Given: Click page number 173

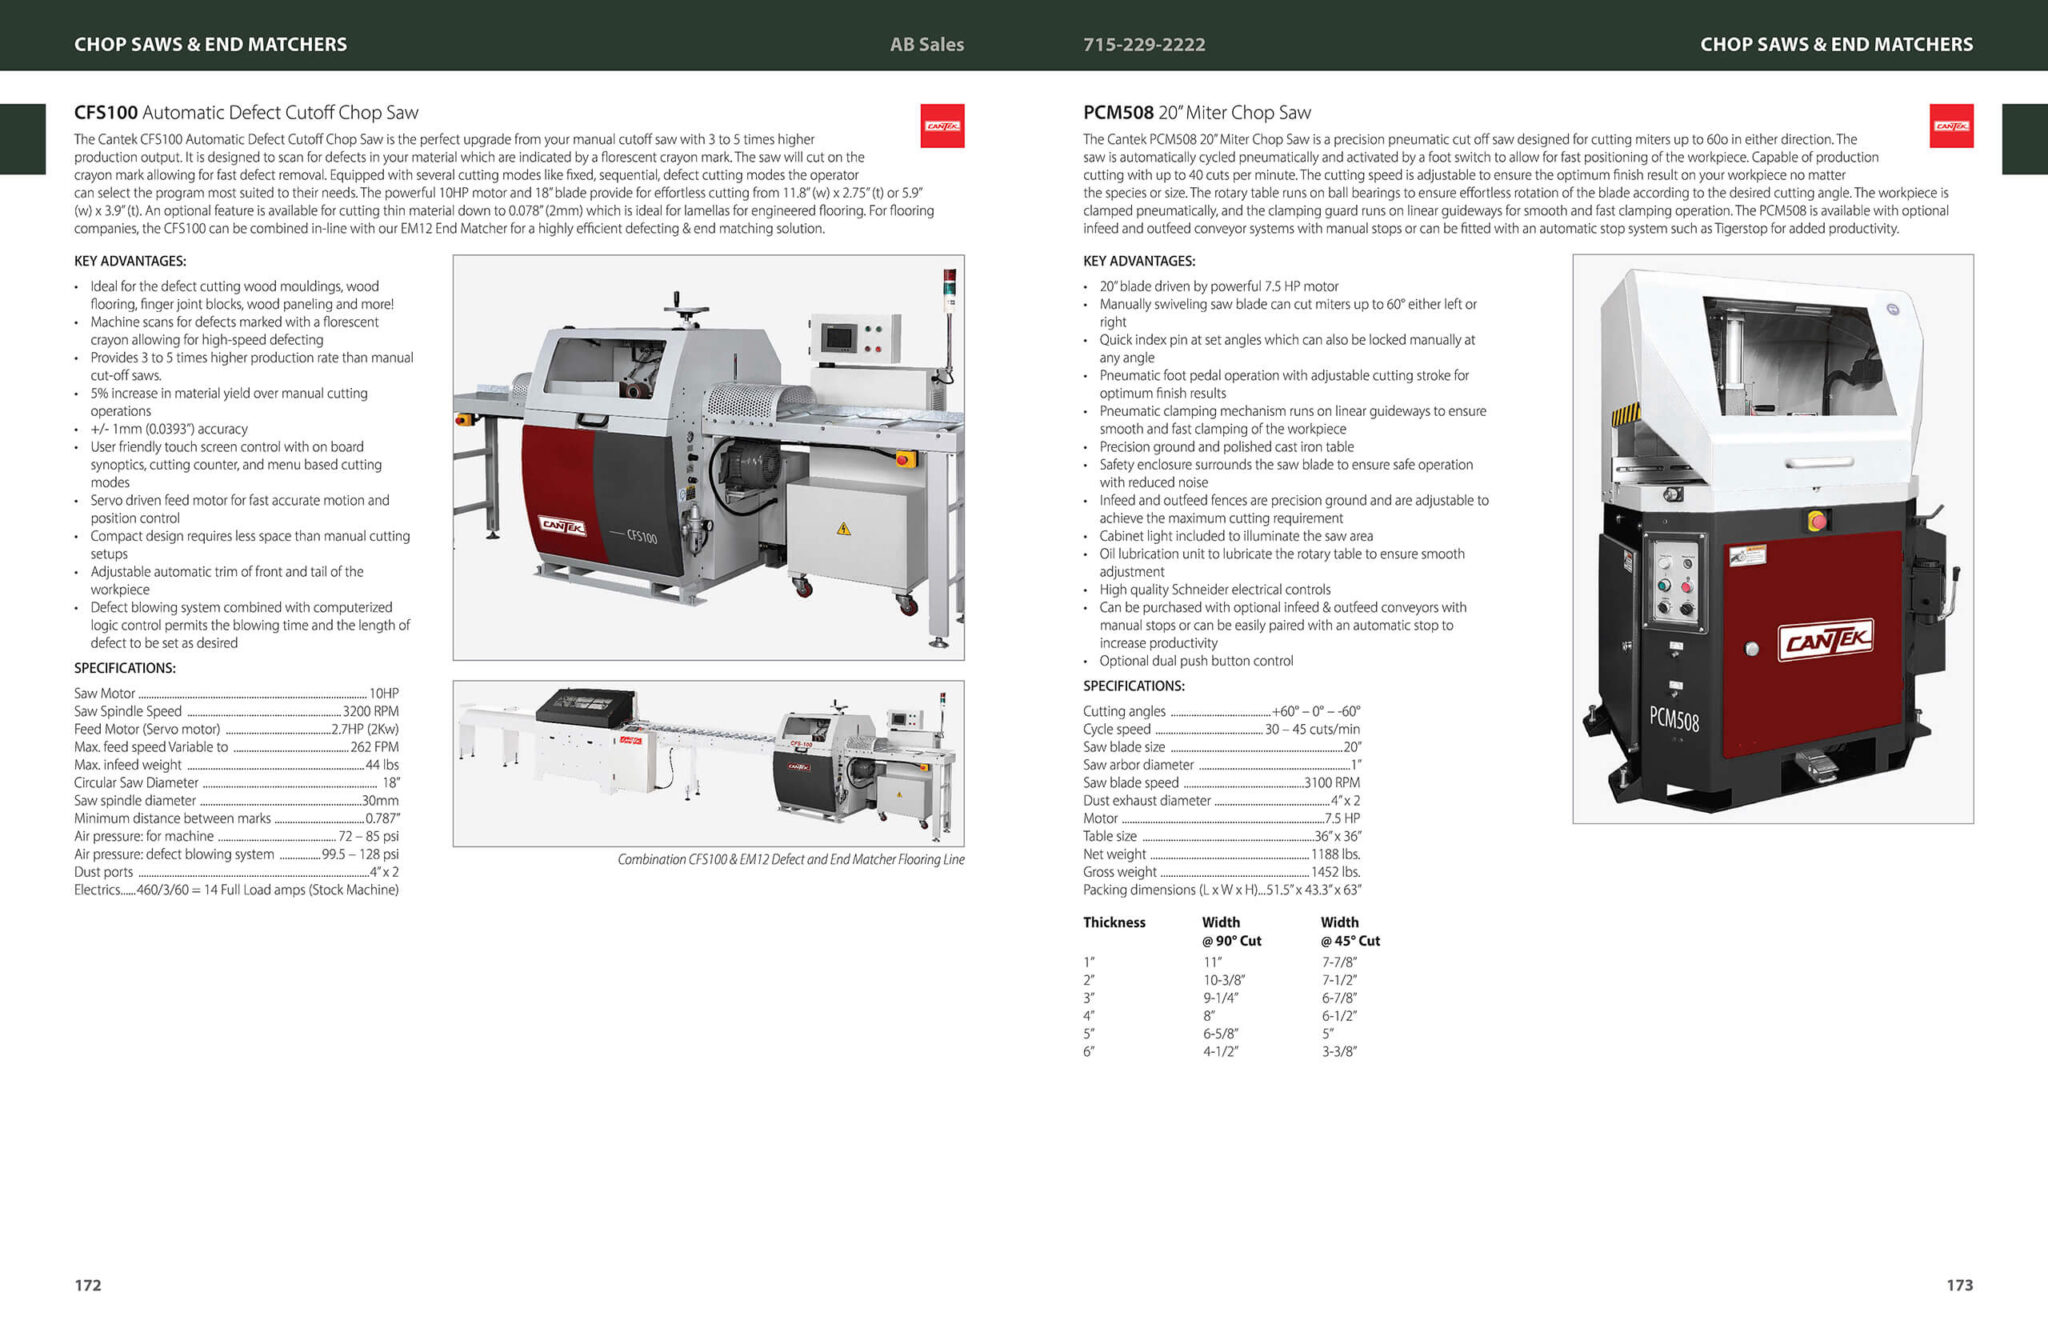Looking at the screenshot, I should click(1959, 1285).
